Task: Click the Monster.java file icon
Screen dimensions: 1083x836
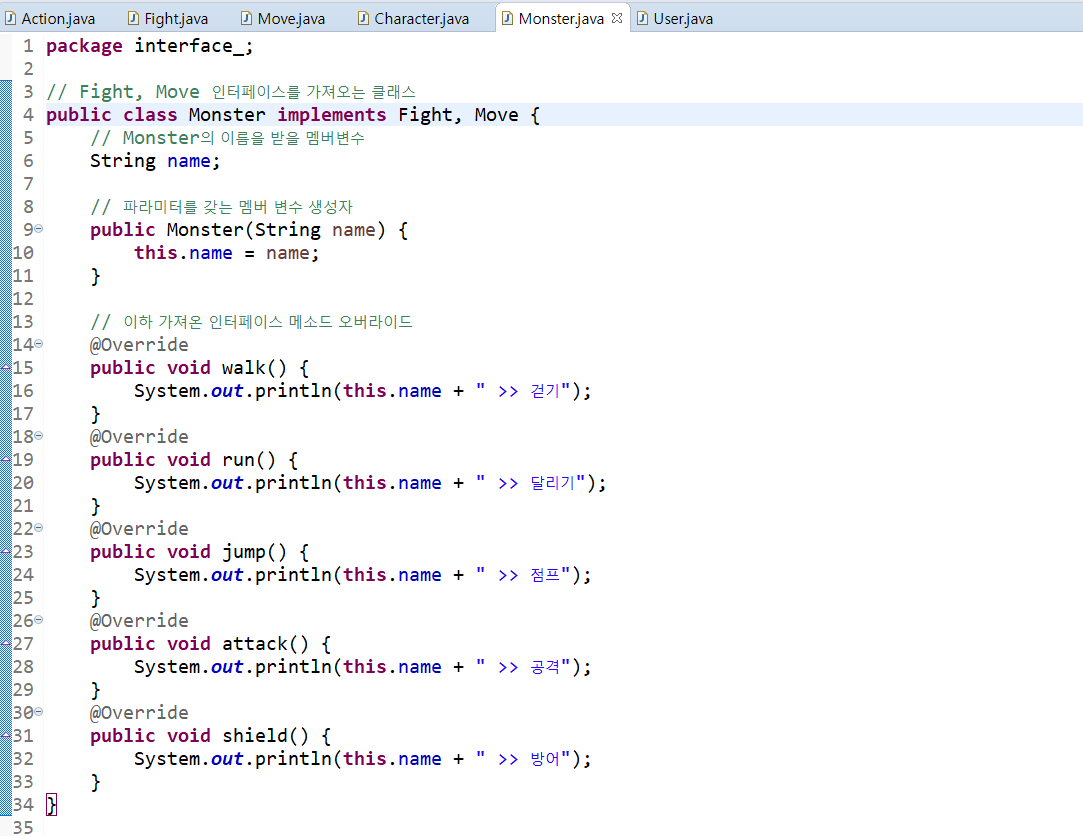Action: pyautogui.click(x=507, y=19)
